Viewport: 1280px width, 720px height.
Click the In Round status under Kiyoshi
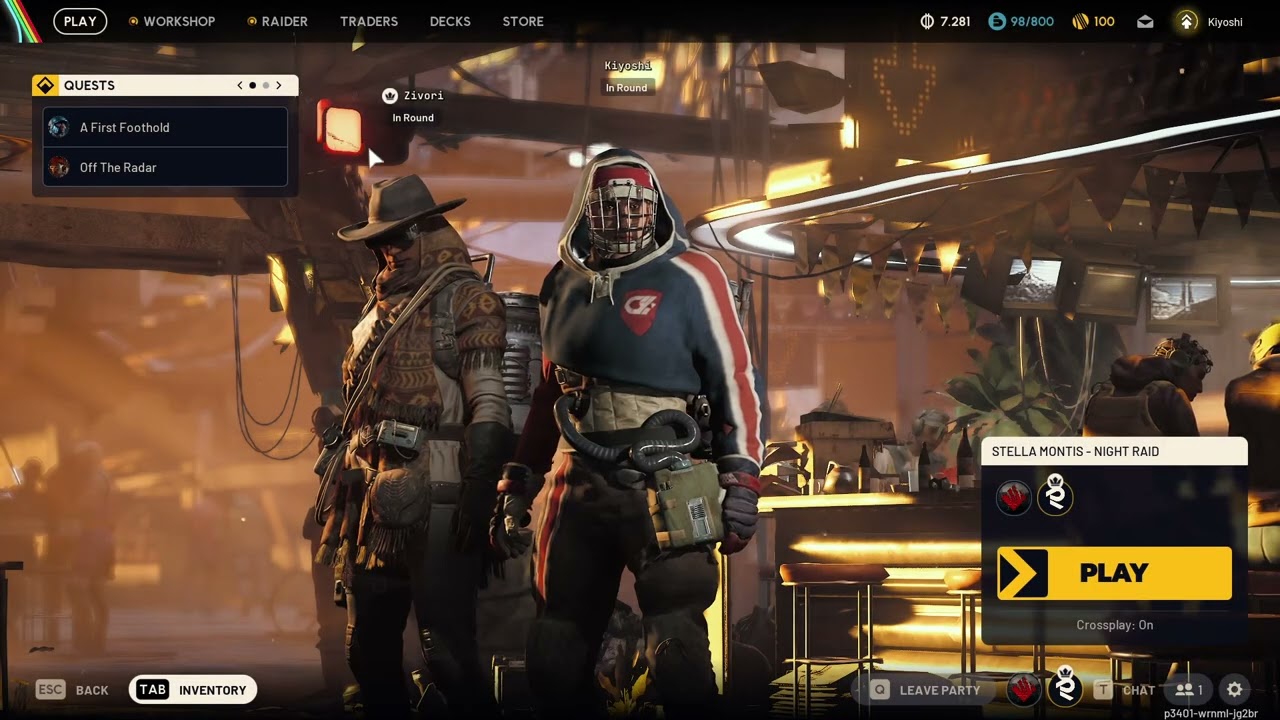(x=626, y=88)
